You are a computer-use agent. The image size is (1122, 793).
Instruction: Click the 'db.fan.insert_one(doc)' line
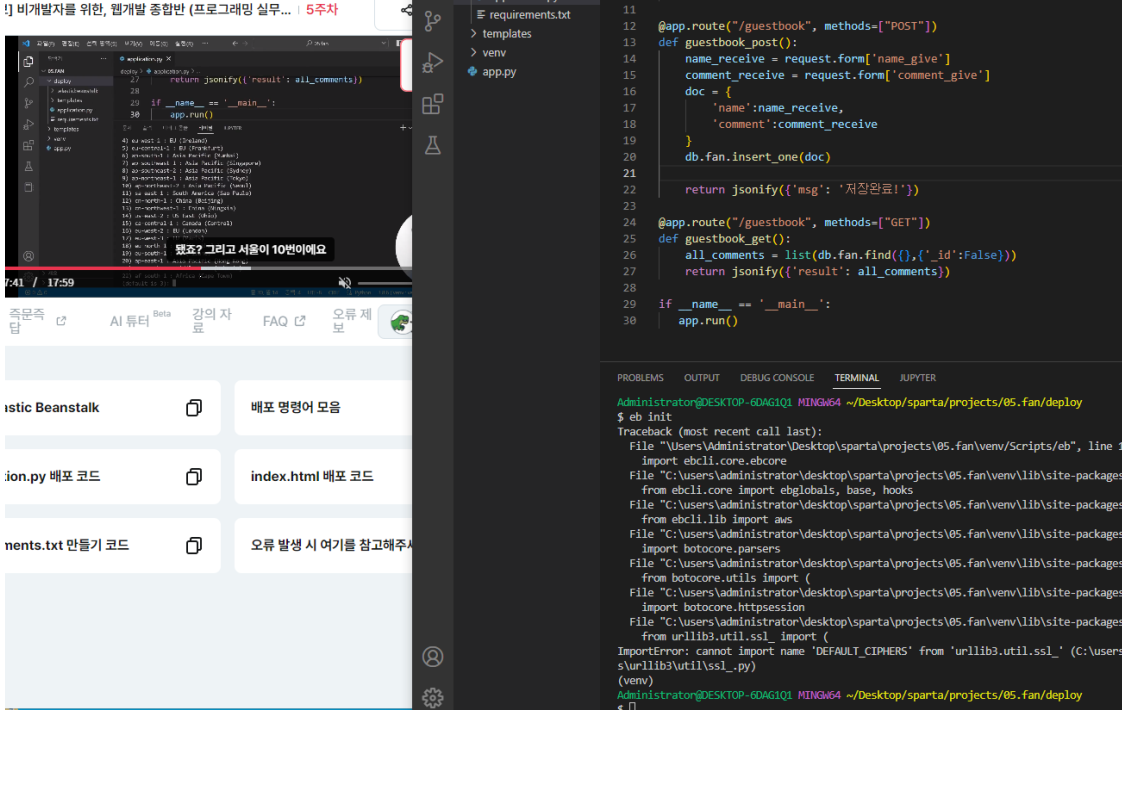pos(758,157)
